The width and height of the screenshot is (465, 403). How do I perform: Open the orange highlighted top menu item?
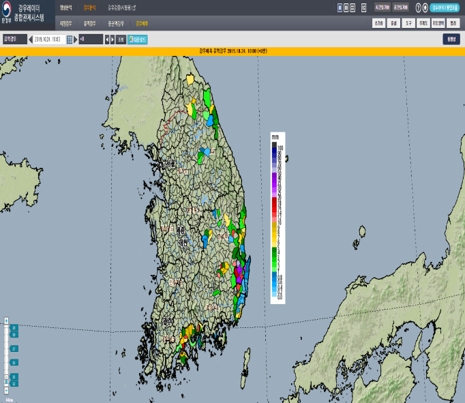[x=89, y=8]
